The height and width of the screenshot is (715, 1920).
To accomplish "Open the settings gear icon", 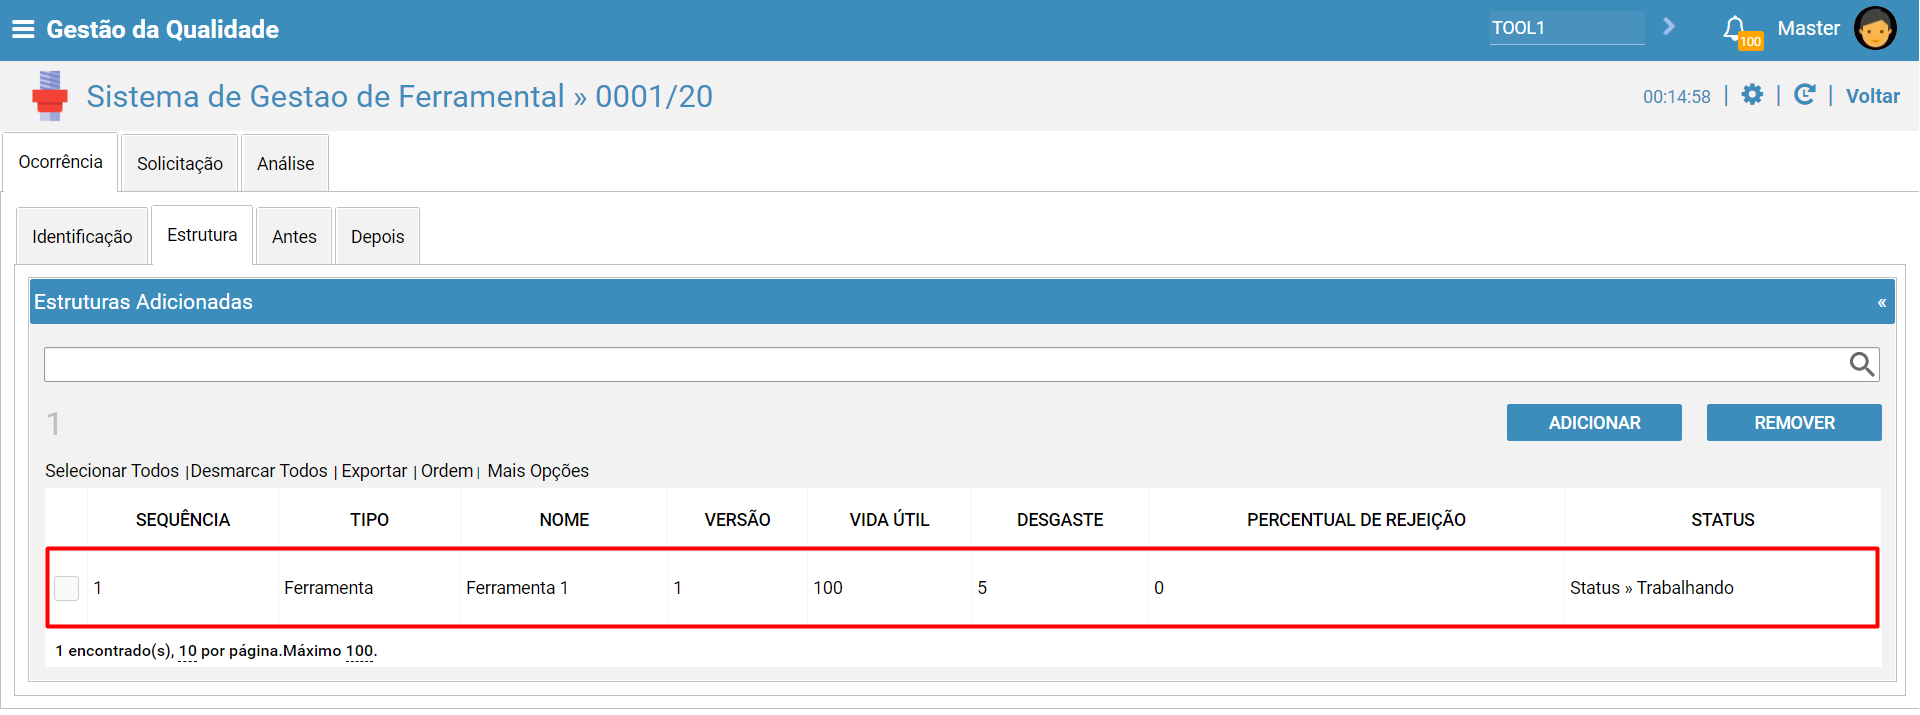I will pyautogui.click(x=1752, y=95).
